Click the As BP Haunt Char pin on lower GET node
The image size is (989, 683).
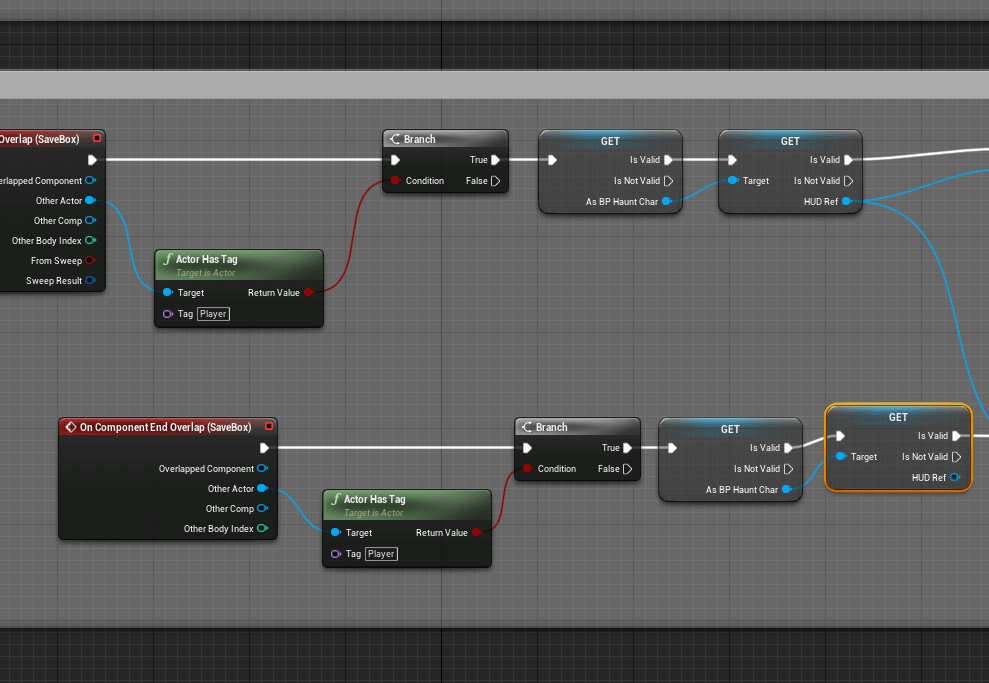click(x=786, y=490)
